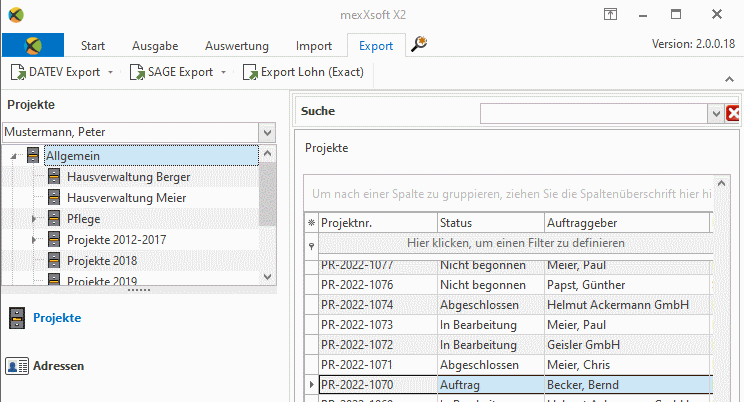744x402 pixels.
Task: Open the SAGE Export dropdown arrow
Action: (x=223, y=72)
